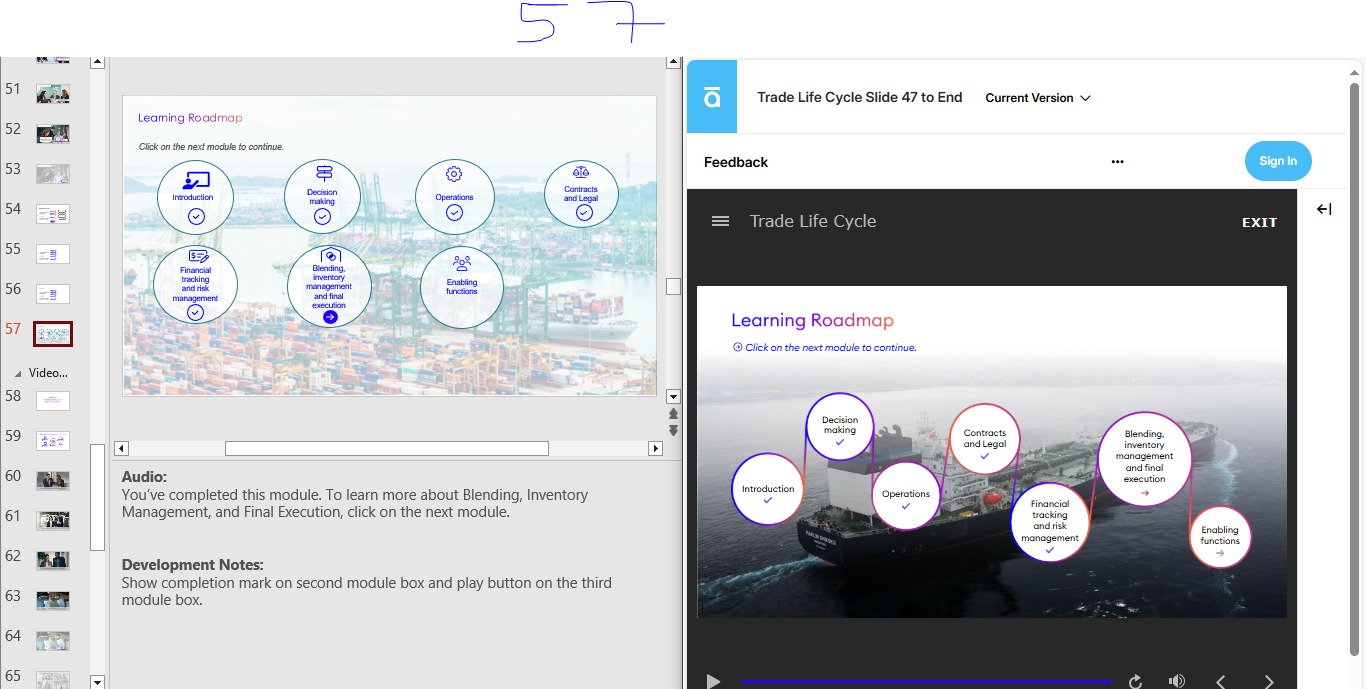Collapse the Video section in slide list
This screenshot has height=689, width=1366.
point(17,373)
